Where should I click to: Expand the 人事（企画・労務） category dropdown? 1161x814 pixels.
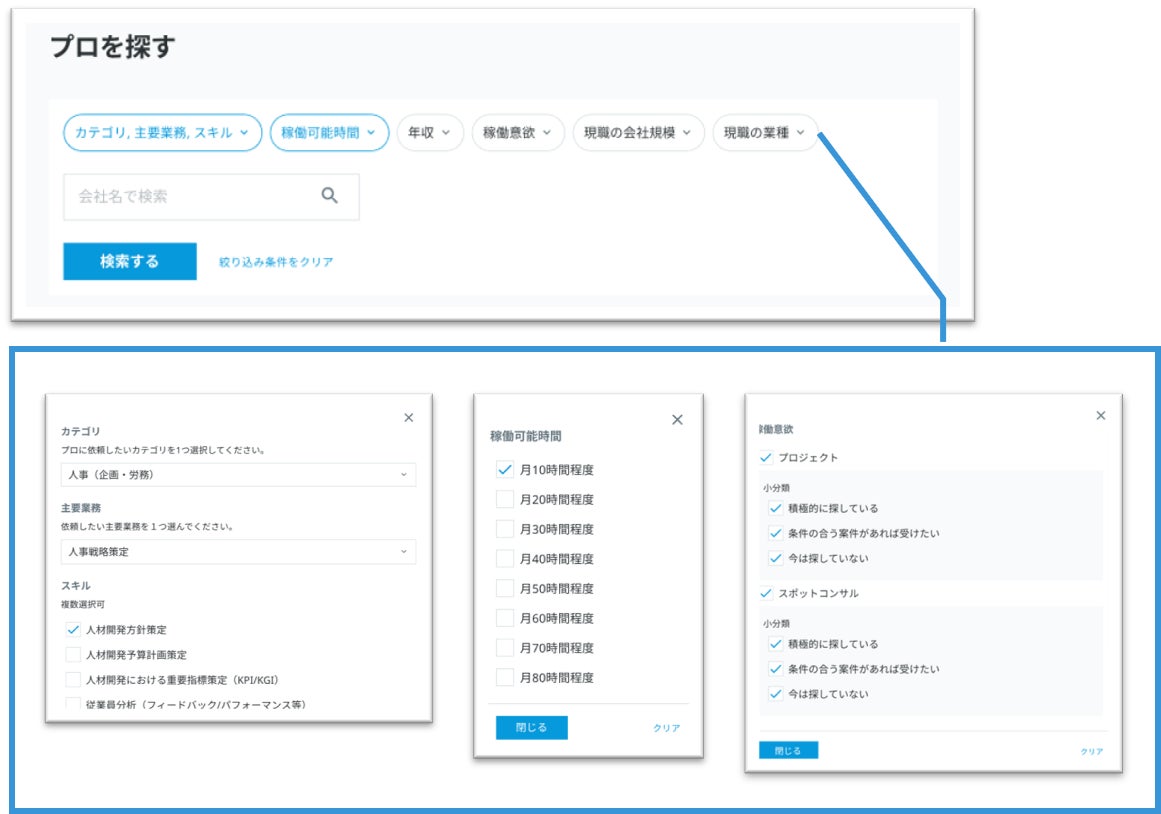pyautogui.click(x=238, y=475)
